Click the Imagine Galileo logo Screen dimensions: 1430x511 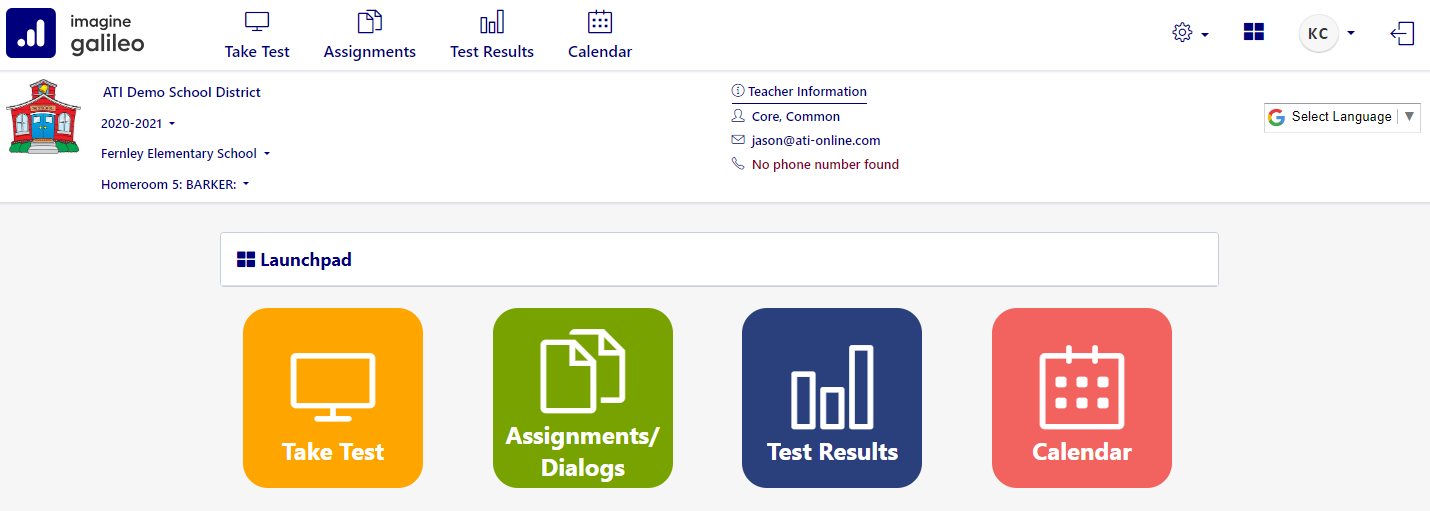tap(76, 33)
